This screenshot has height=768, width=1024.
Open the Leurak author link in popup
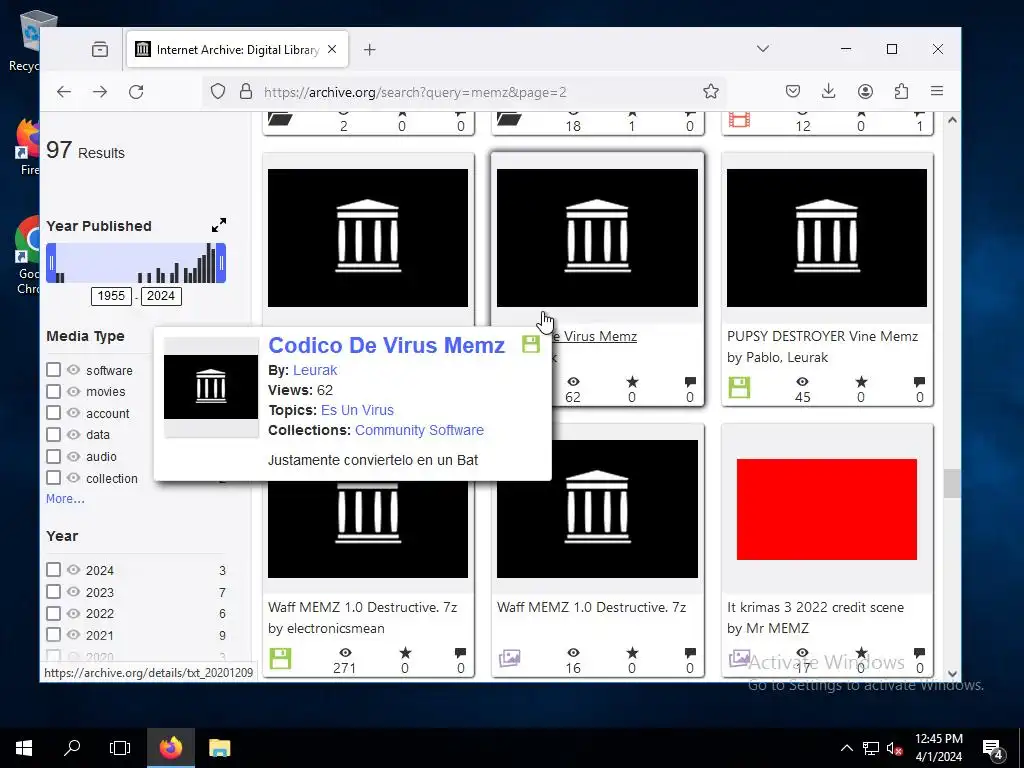click(x=315, y=370)
